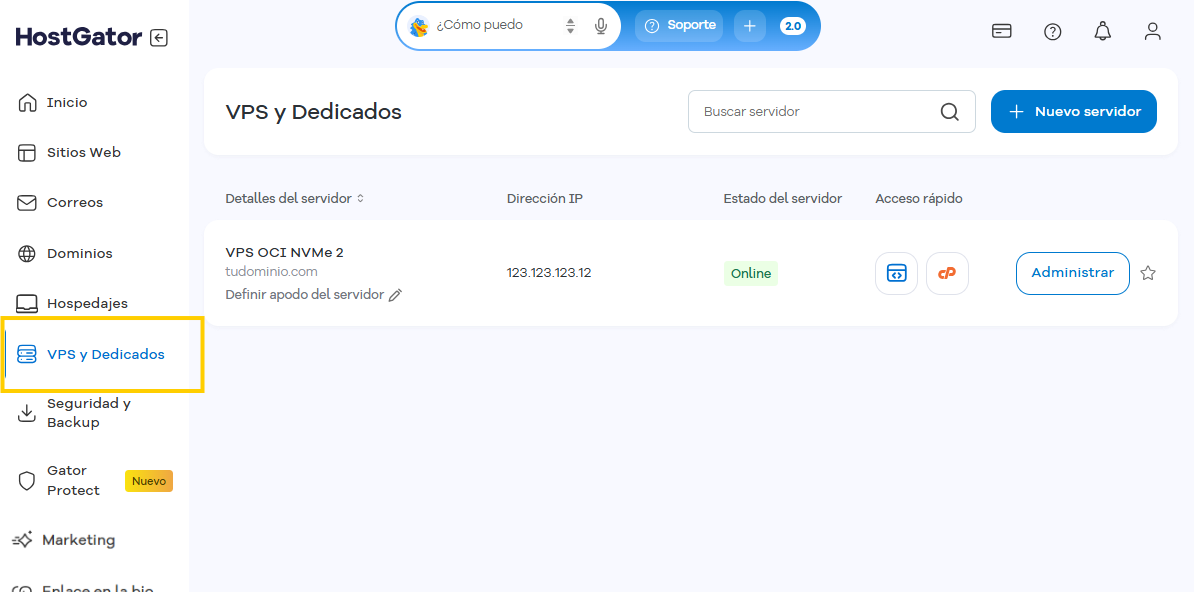Click the plus button in top bar
This screenshot has width=1194, height=592.
[x=749, y=26]
